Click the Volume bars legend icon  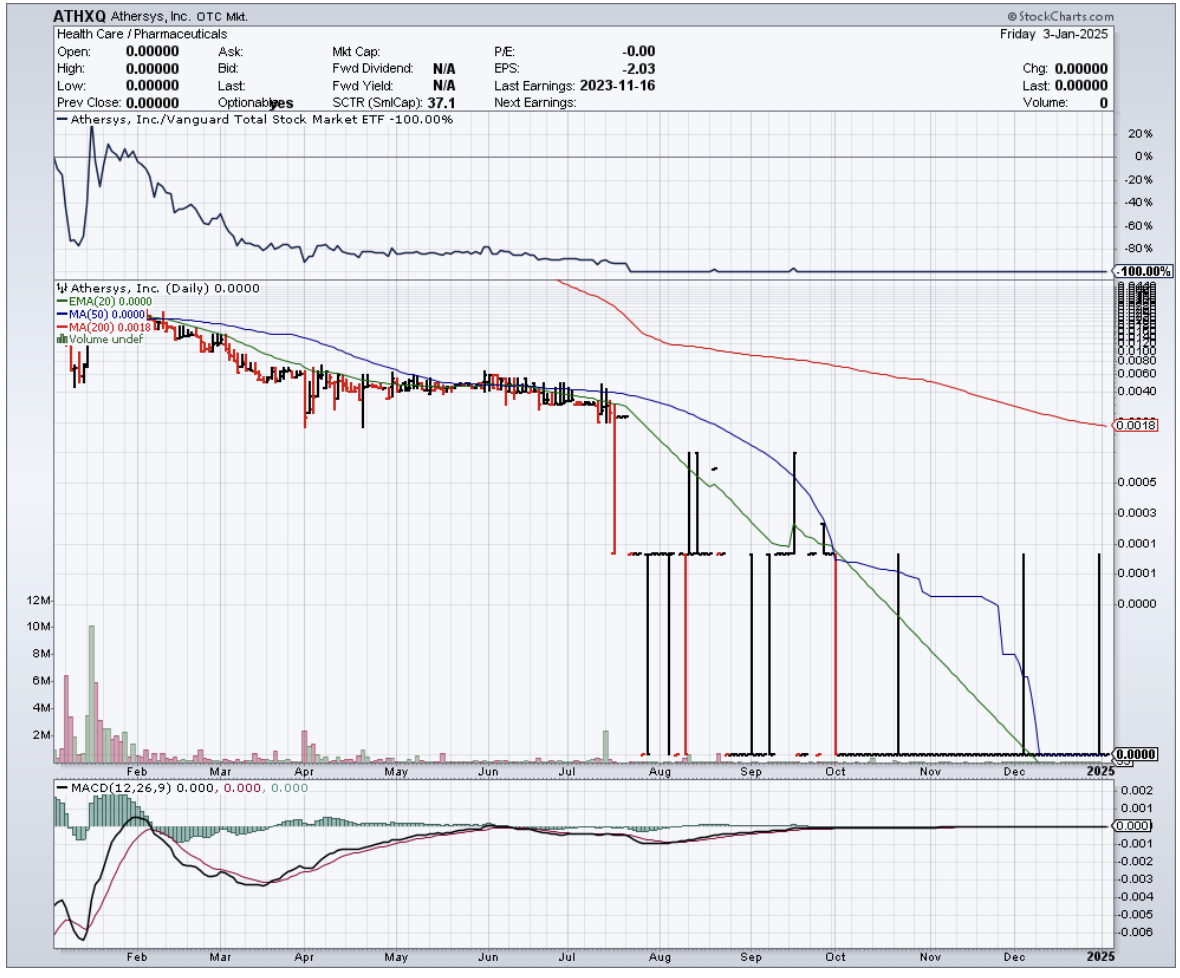pyautogui.click(x=63, y=340)
